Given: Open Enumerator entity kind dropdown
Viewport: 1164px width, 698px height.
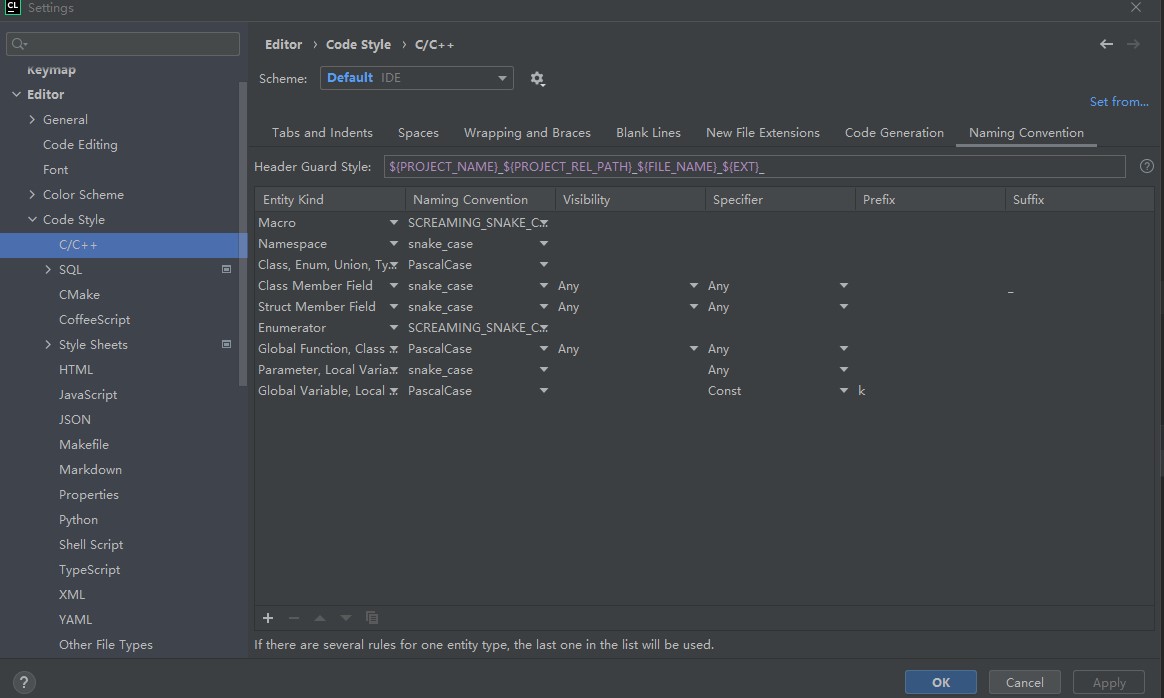Looking at the screenshot, I should click(x=393, y=327).
